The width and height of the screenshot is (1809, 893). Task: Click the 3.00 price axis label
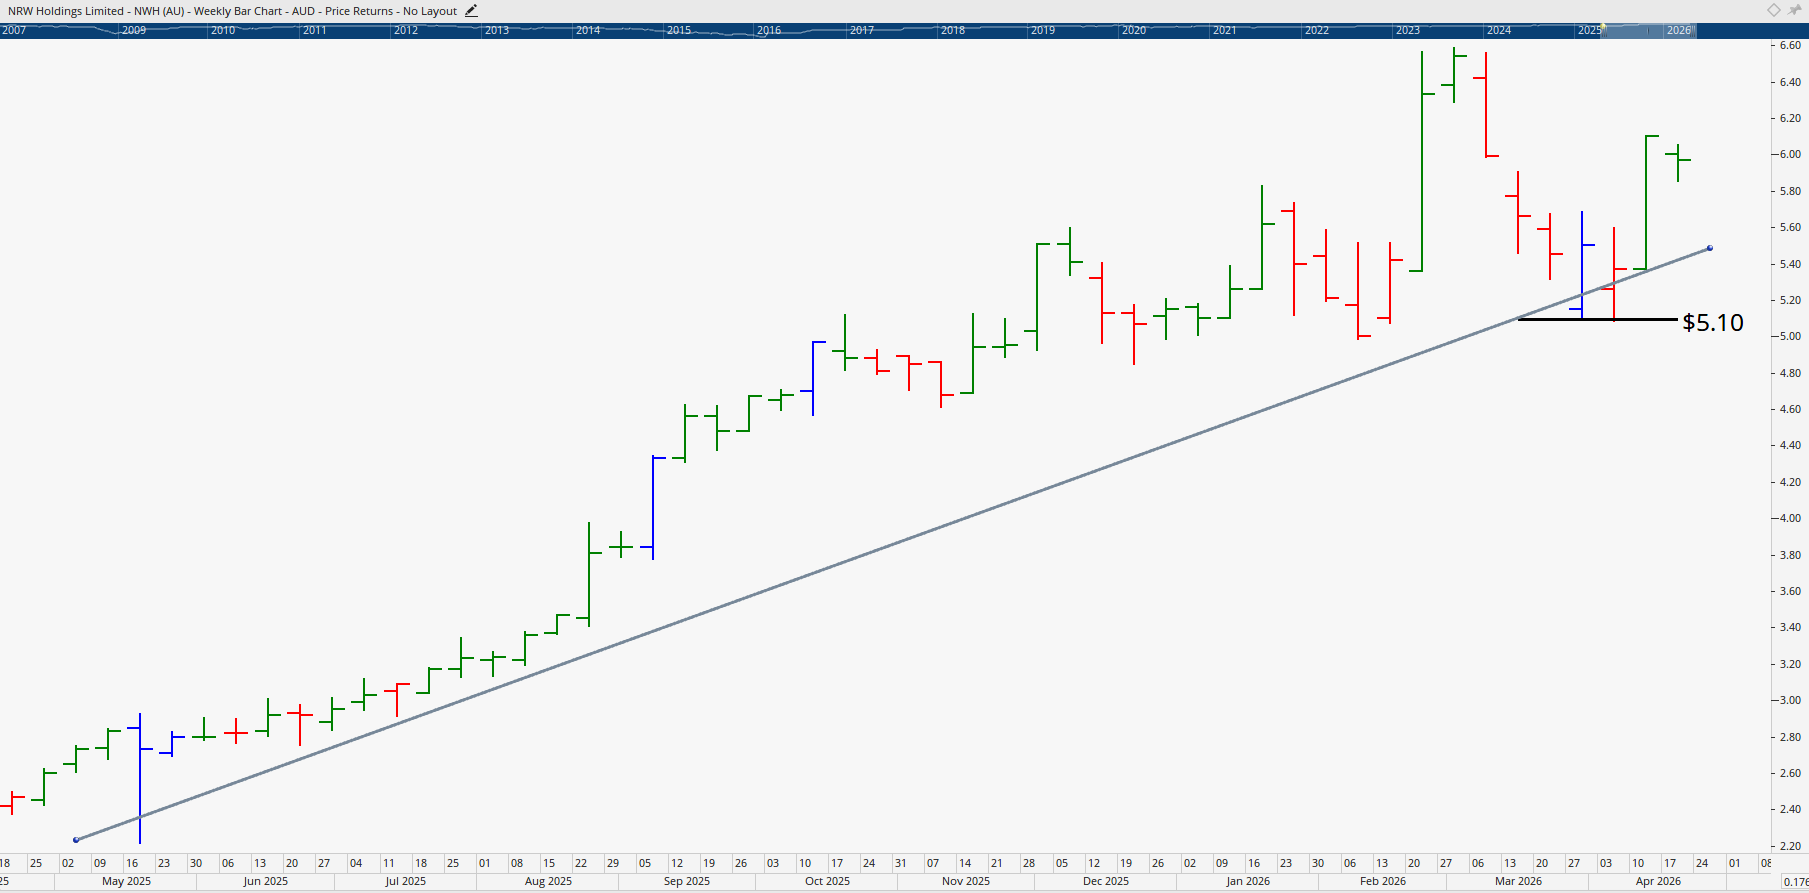coord(1790,700)
